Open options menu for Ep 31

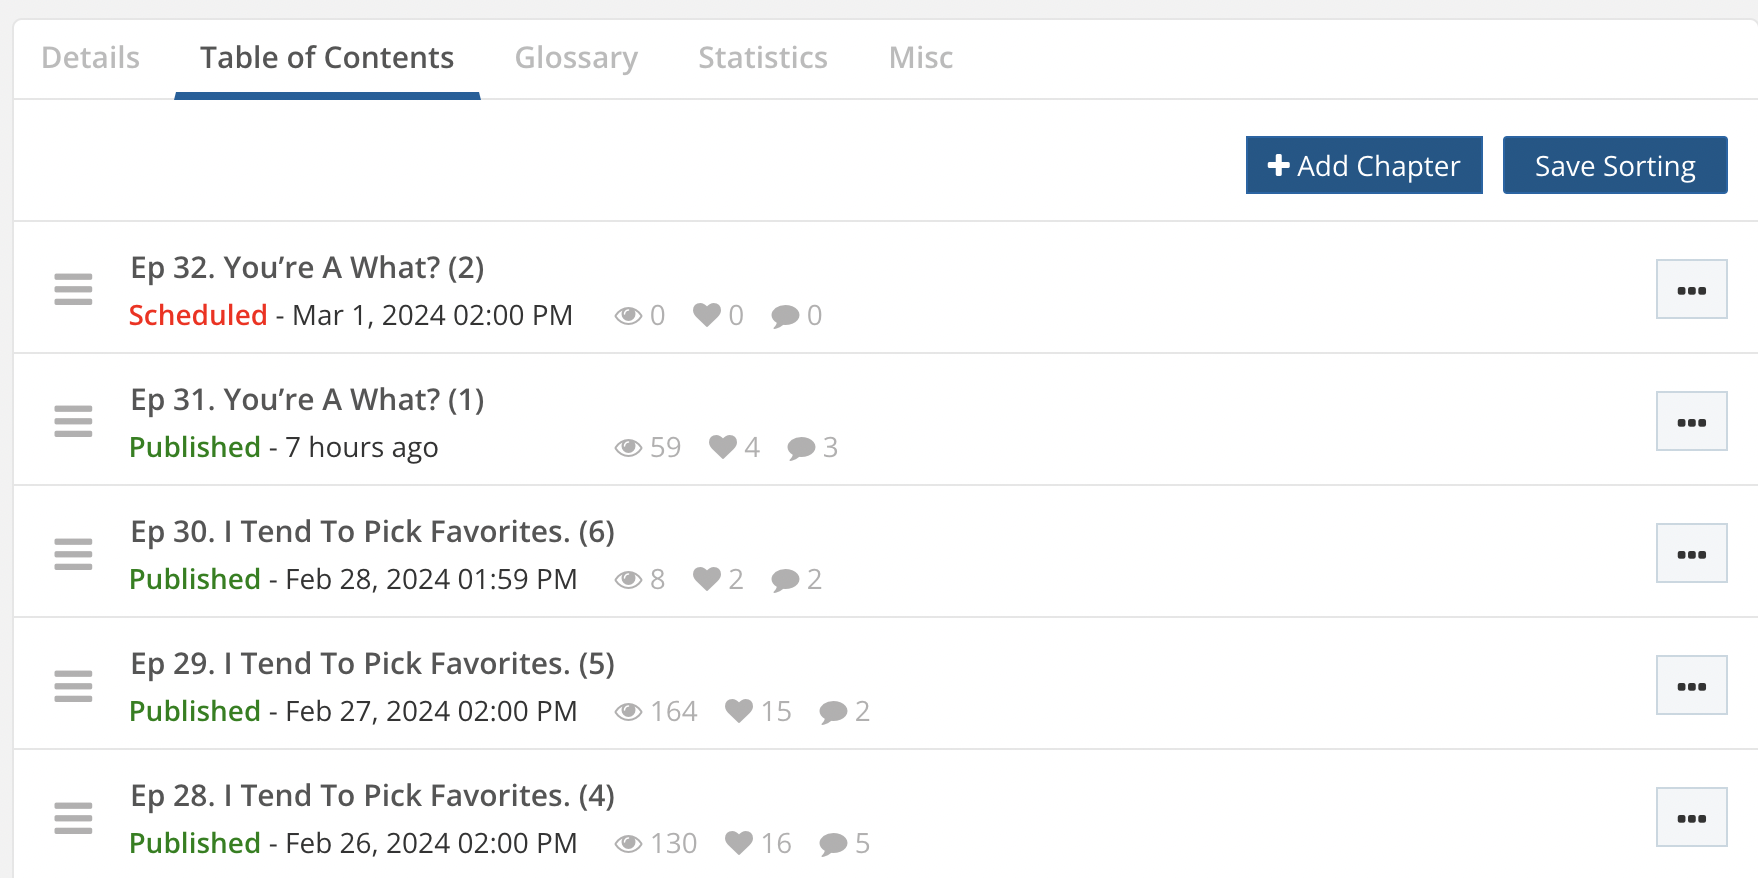click(x=1691, y=422)
